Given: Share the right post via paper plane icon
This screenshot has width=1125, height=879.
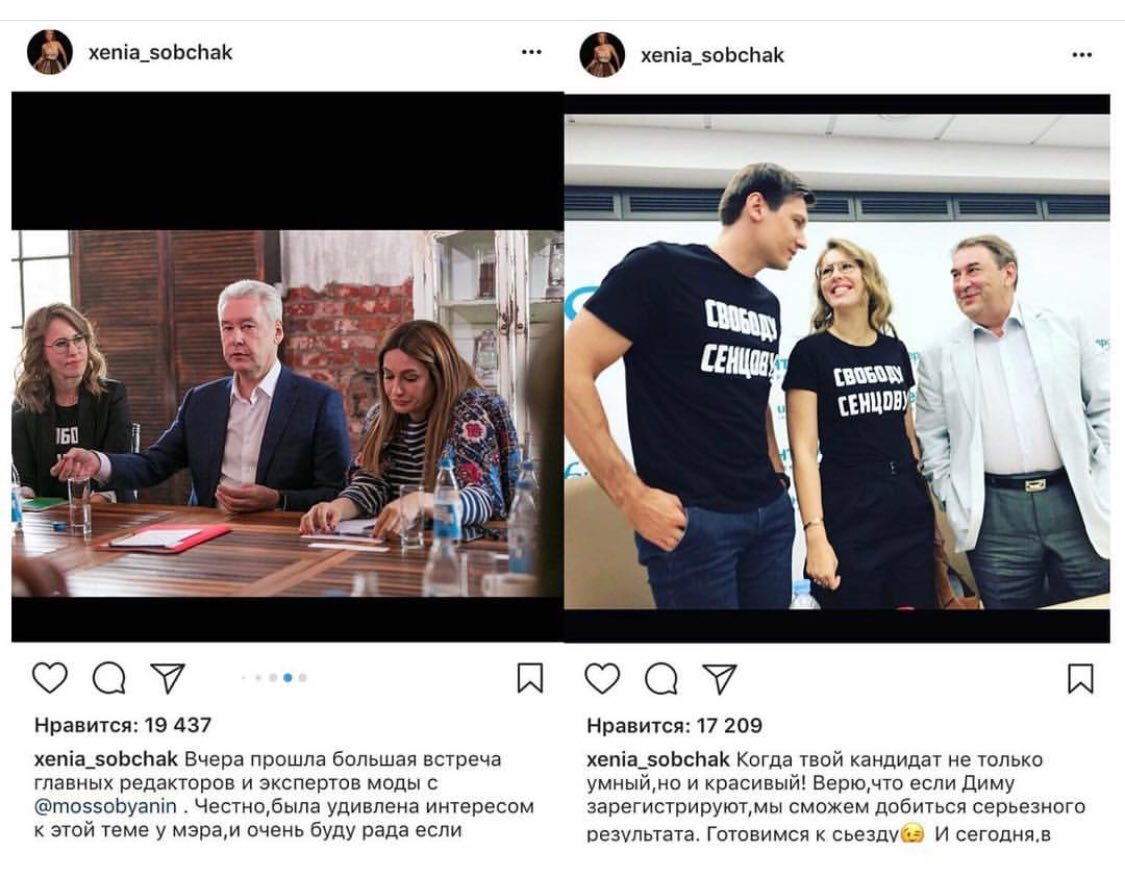Looking at the screenshot, I should [x=720, y=679].
